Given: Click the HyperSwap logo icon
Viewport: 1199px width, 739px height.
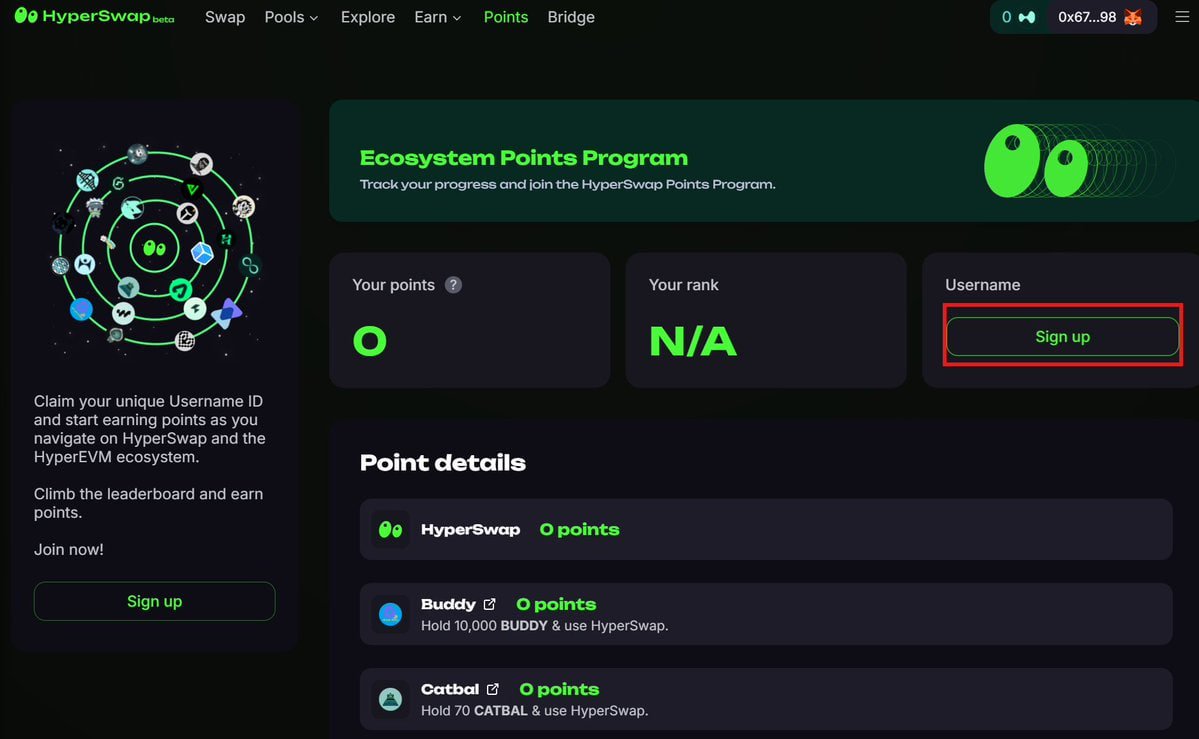Looking at the screenshot, I should click(x=27, y=16).
